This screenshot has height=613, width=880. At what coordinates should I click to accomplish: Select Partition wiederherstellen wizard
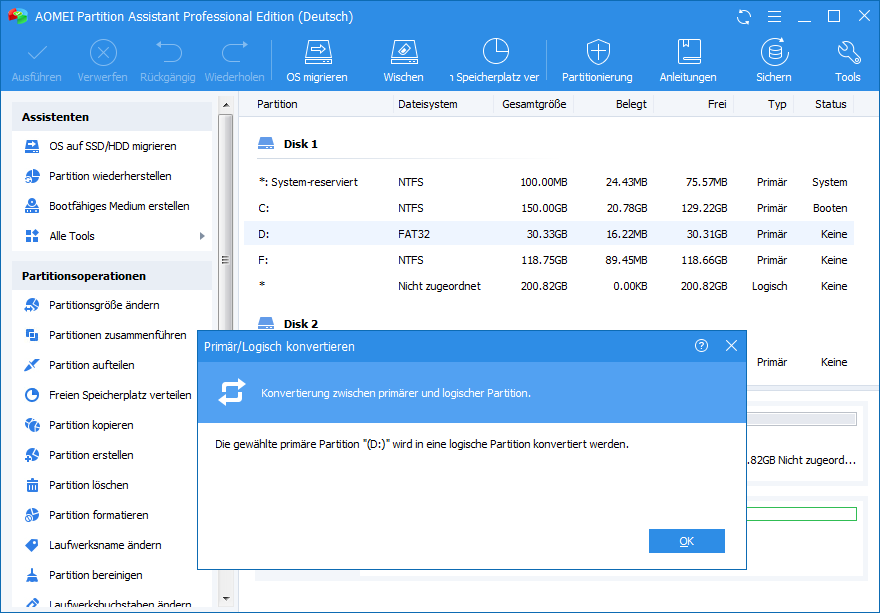110,176
